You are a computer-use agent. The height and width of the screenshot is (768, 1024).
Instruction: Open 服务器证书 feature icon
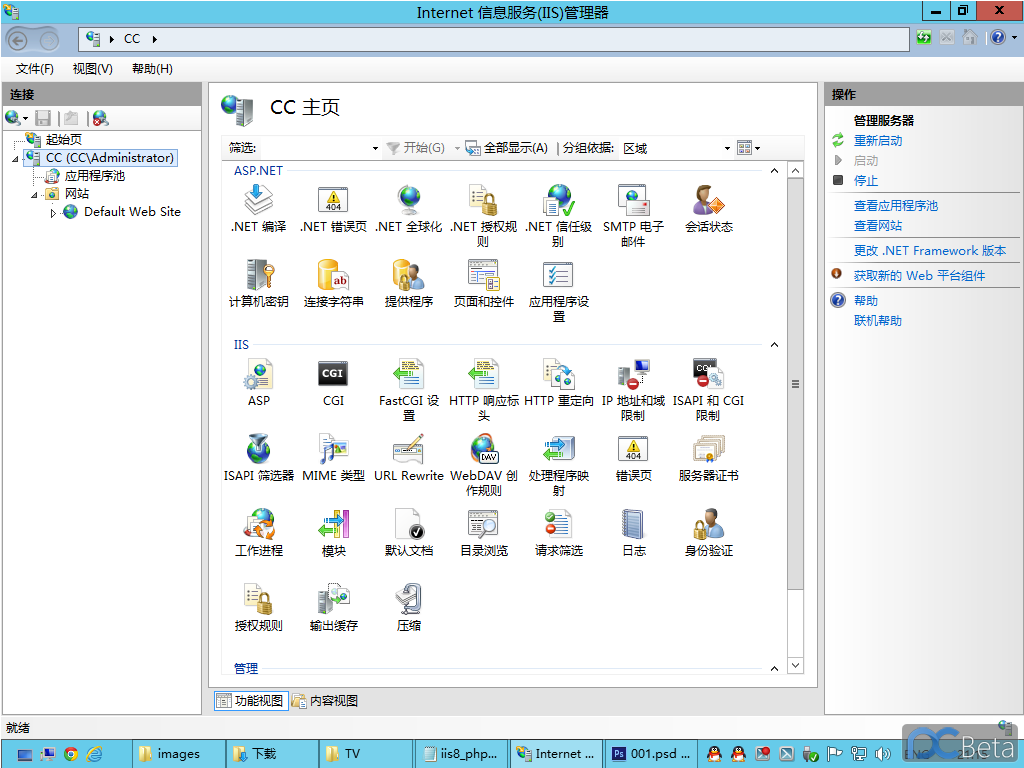coord(708,449)
